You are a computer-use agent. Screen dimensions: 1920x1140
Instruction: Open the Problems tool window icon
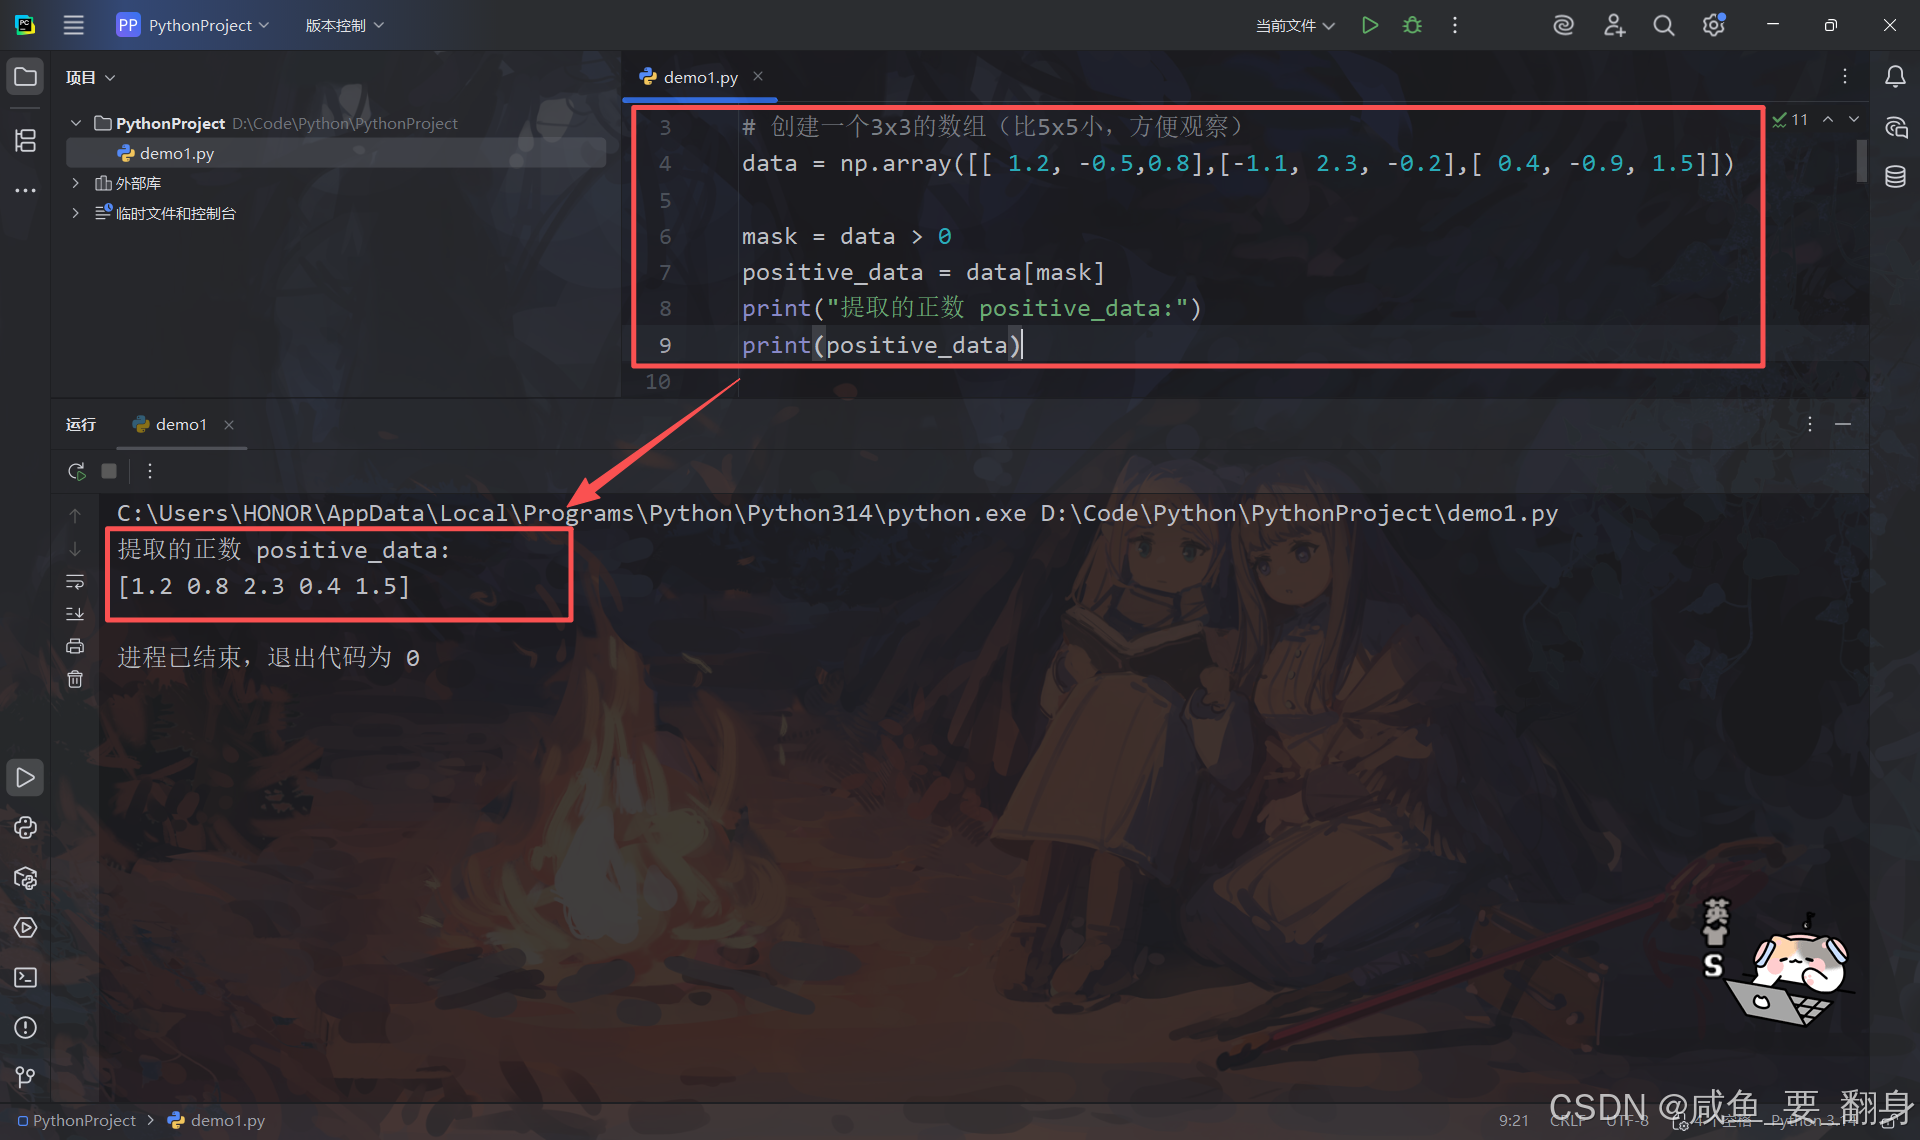point(25,1027)
